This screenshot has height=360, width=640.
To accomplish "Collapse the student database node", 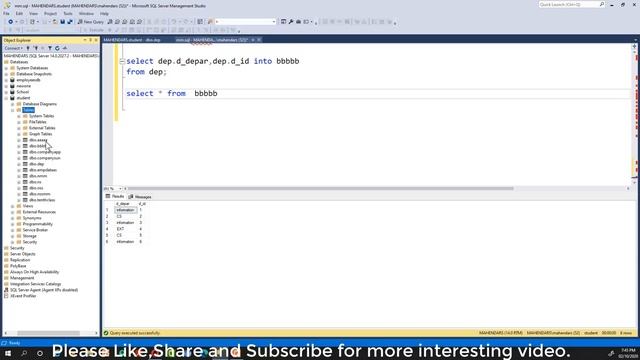I will tap(7, 98).
